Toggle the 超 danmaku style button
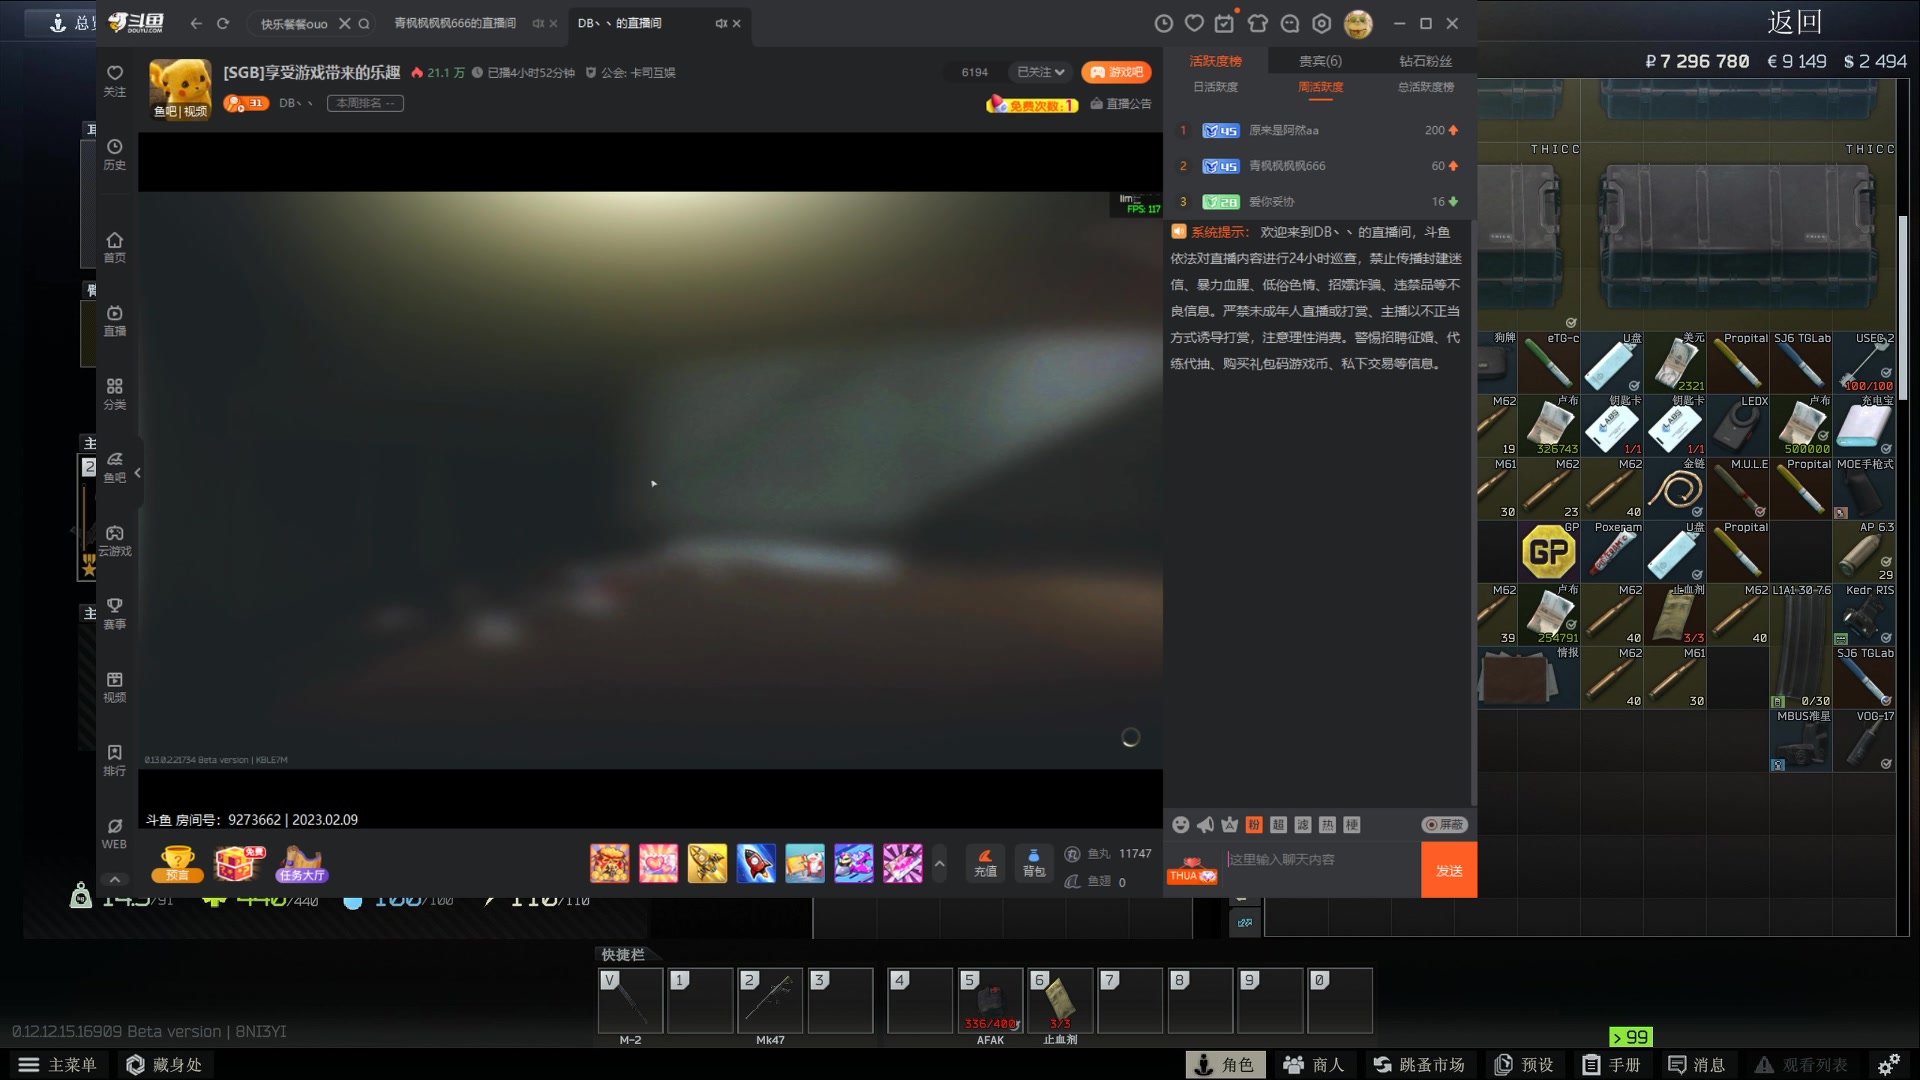 tap(1278, 824)
